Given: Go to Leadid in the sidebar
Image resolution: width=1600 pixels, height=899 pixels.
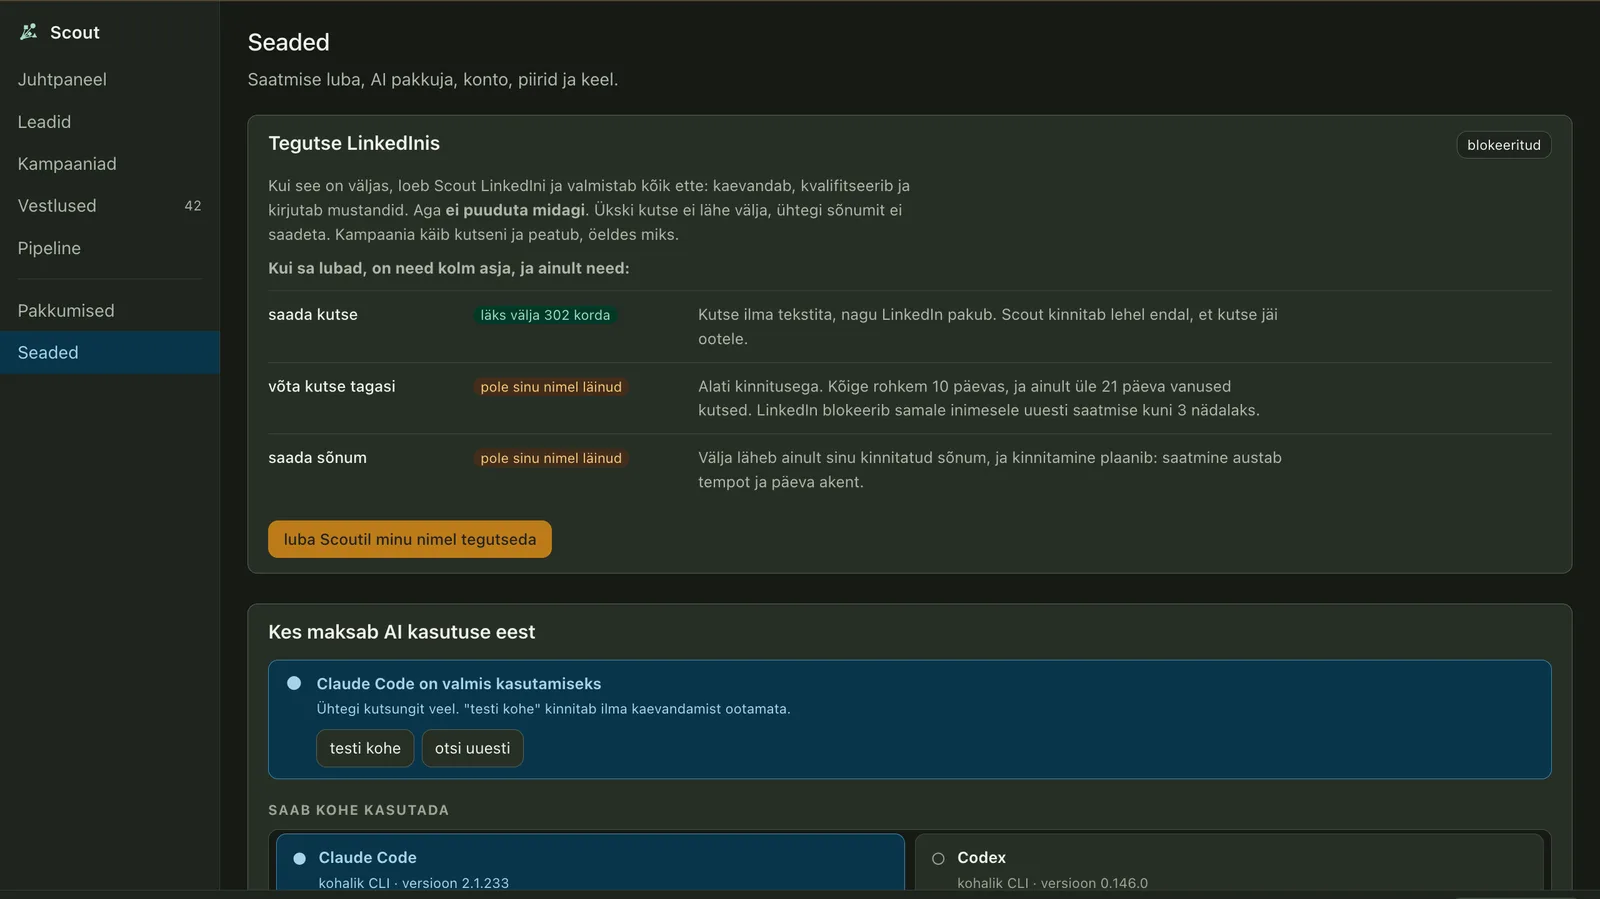Looking at the screenshot, I should tap(110, 122).
